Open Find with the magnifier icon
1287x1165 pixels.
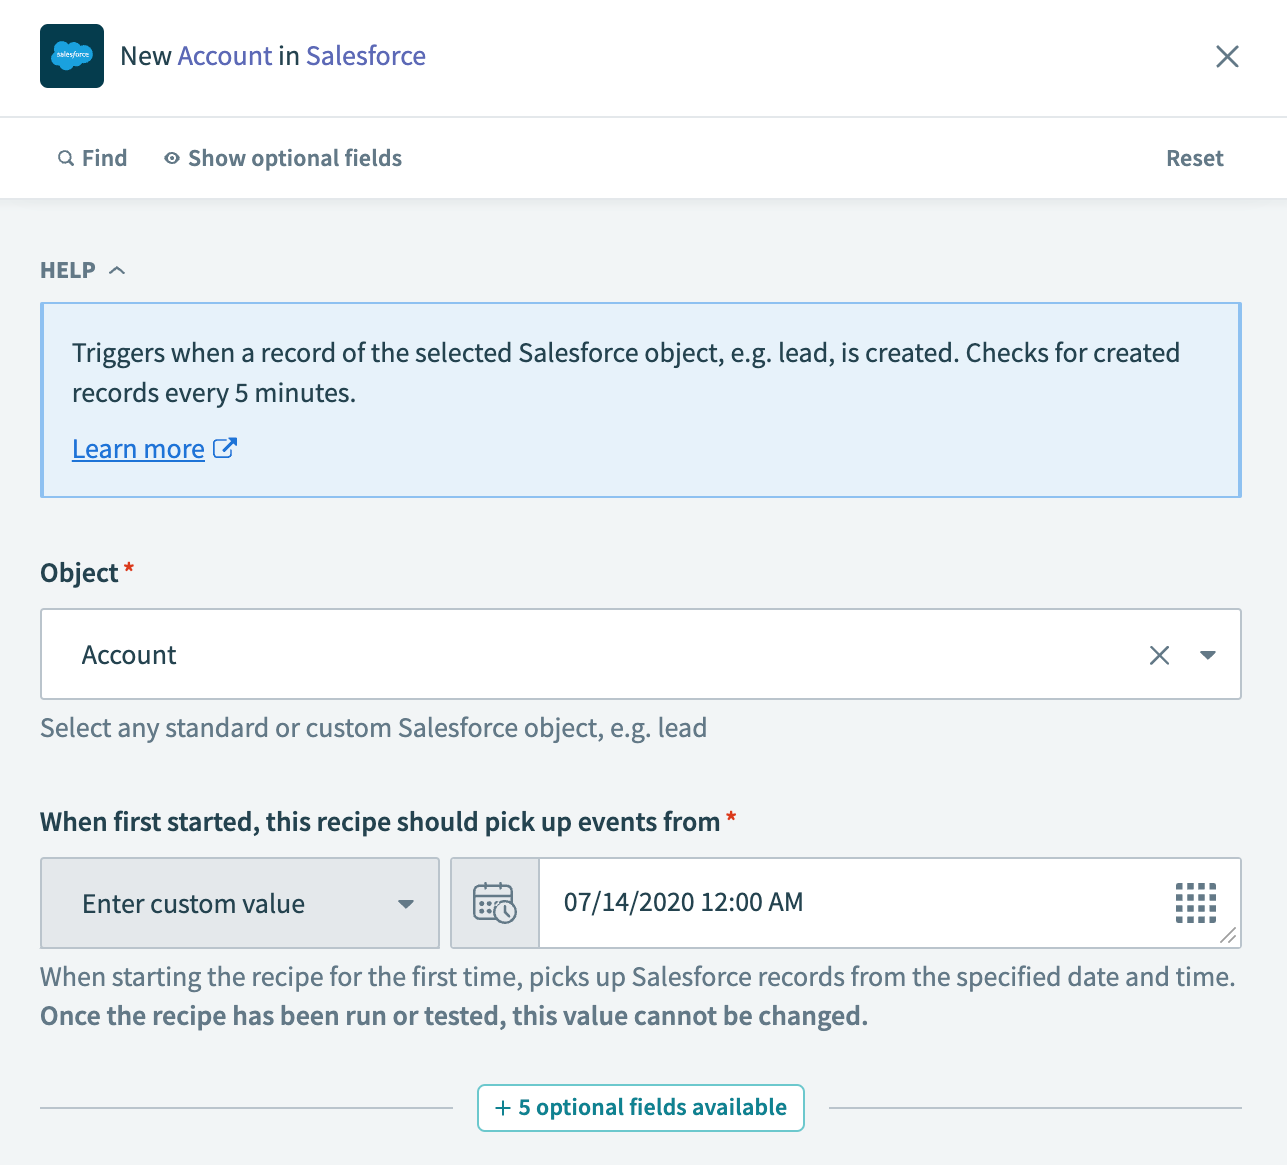(x=66, y=158)
